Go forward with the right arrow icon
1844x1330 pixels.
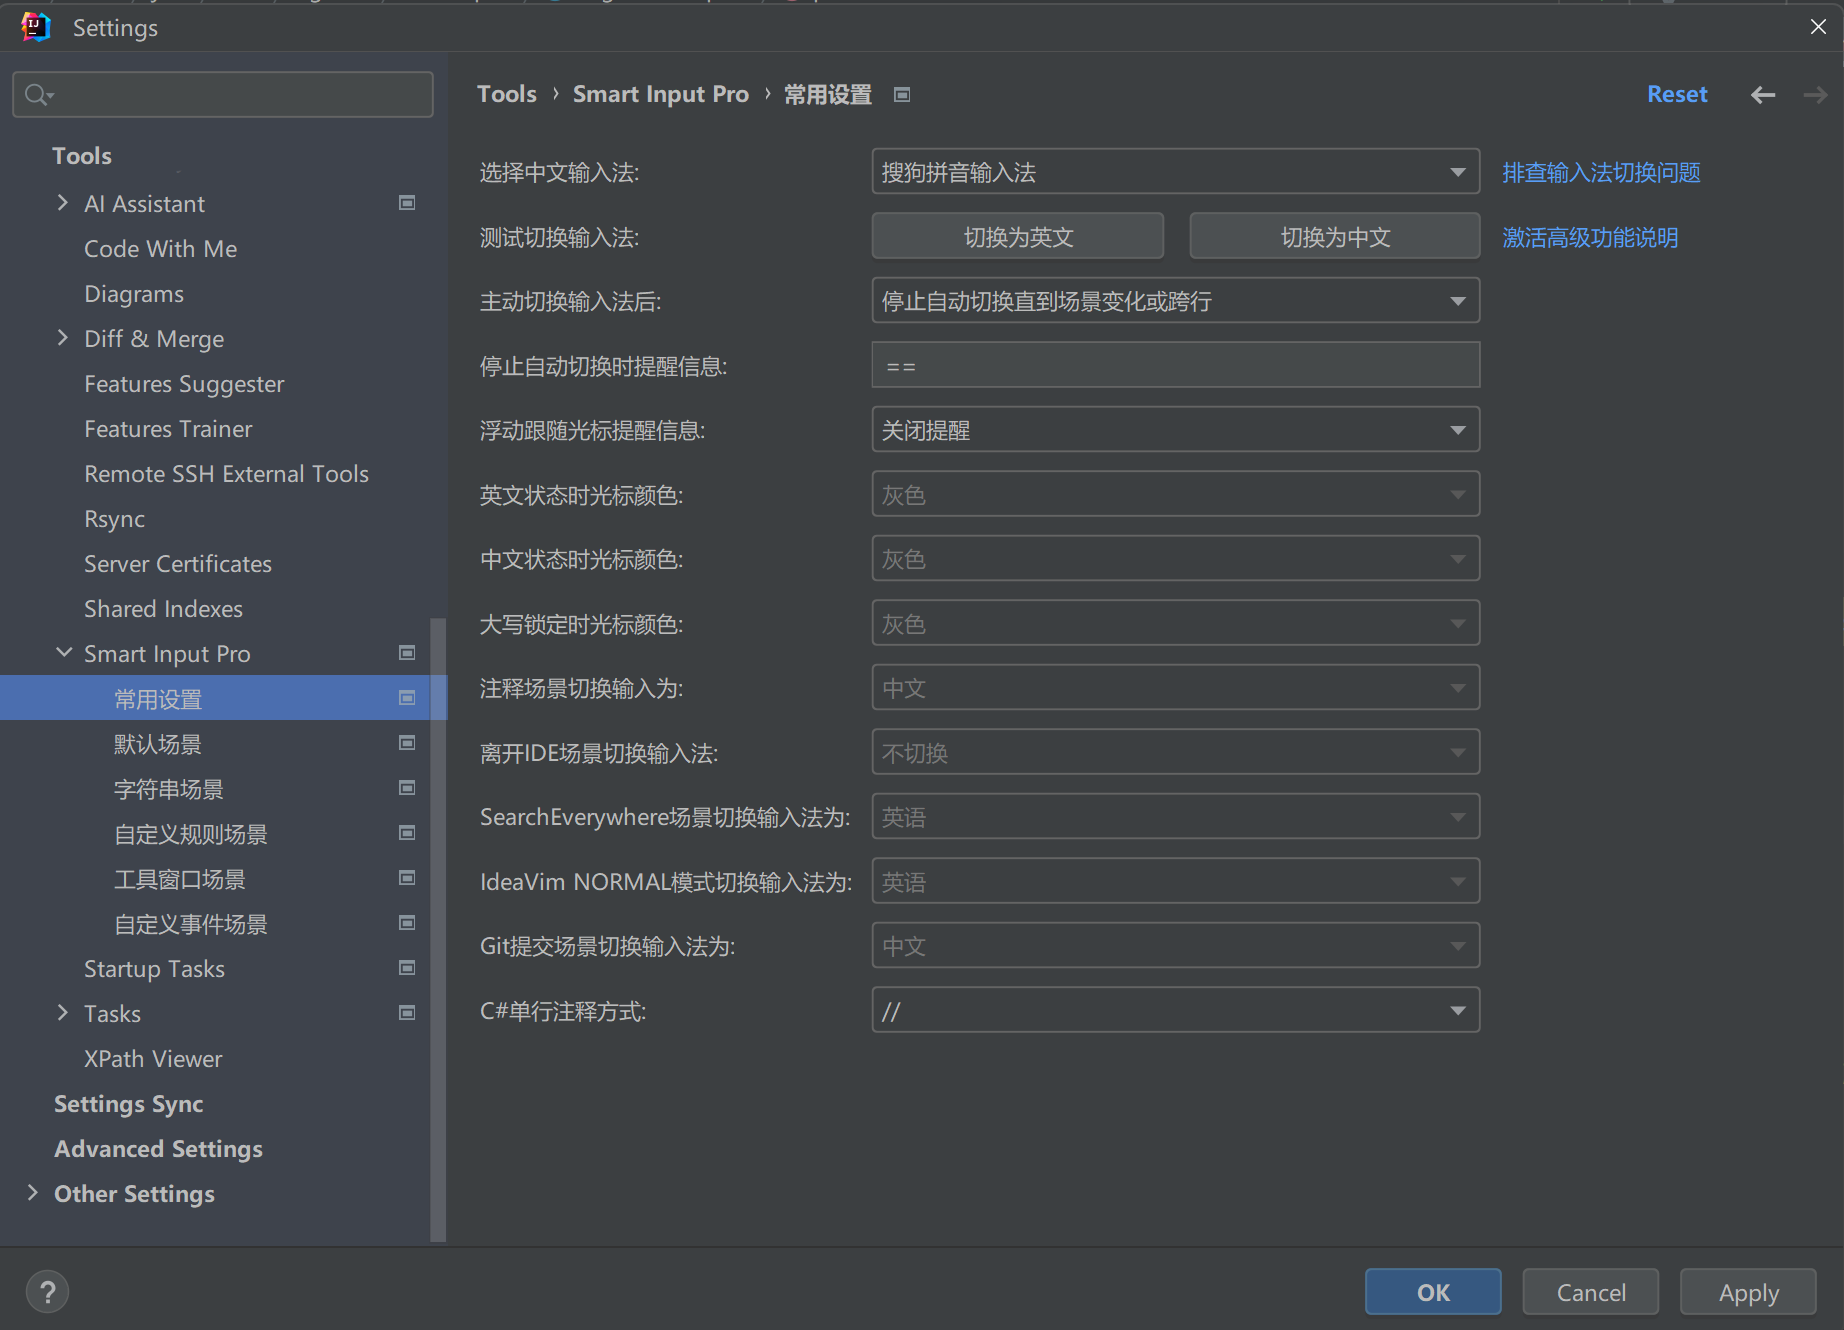point(1815,95)
